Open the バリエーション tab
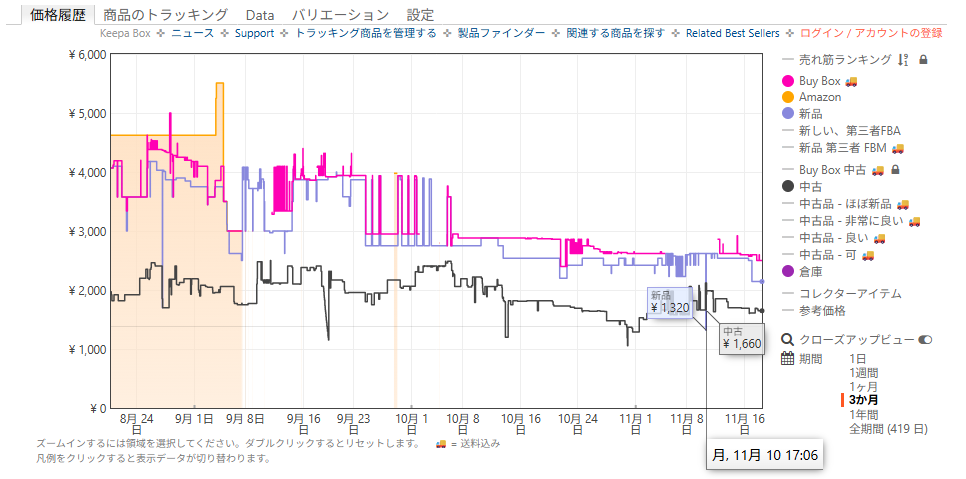 340,15
